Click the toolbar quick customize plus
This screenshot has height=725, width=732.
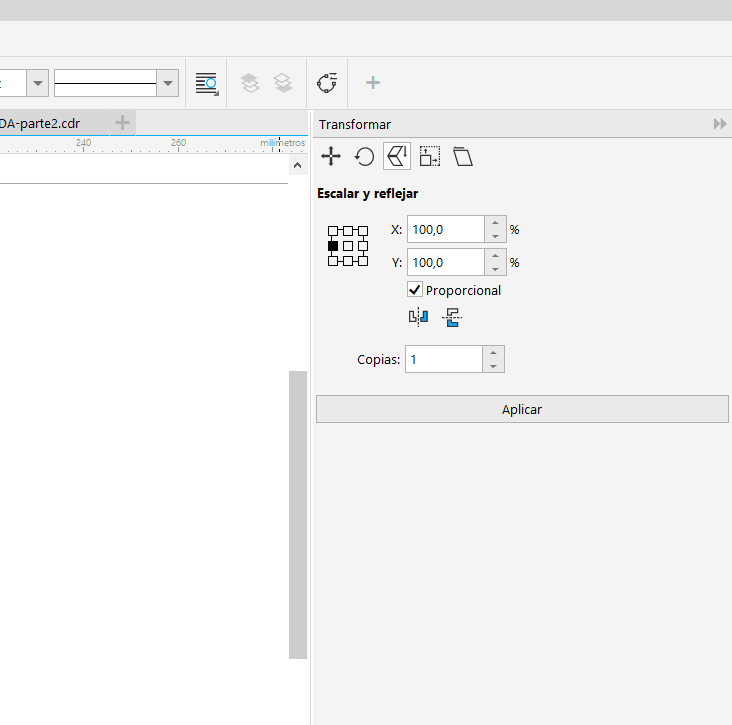point(373,83)
